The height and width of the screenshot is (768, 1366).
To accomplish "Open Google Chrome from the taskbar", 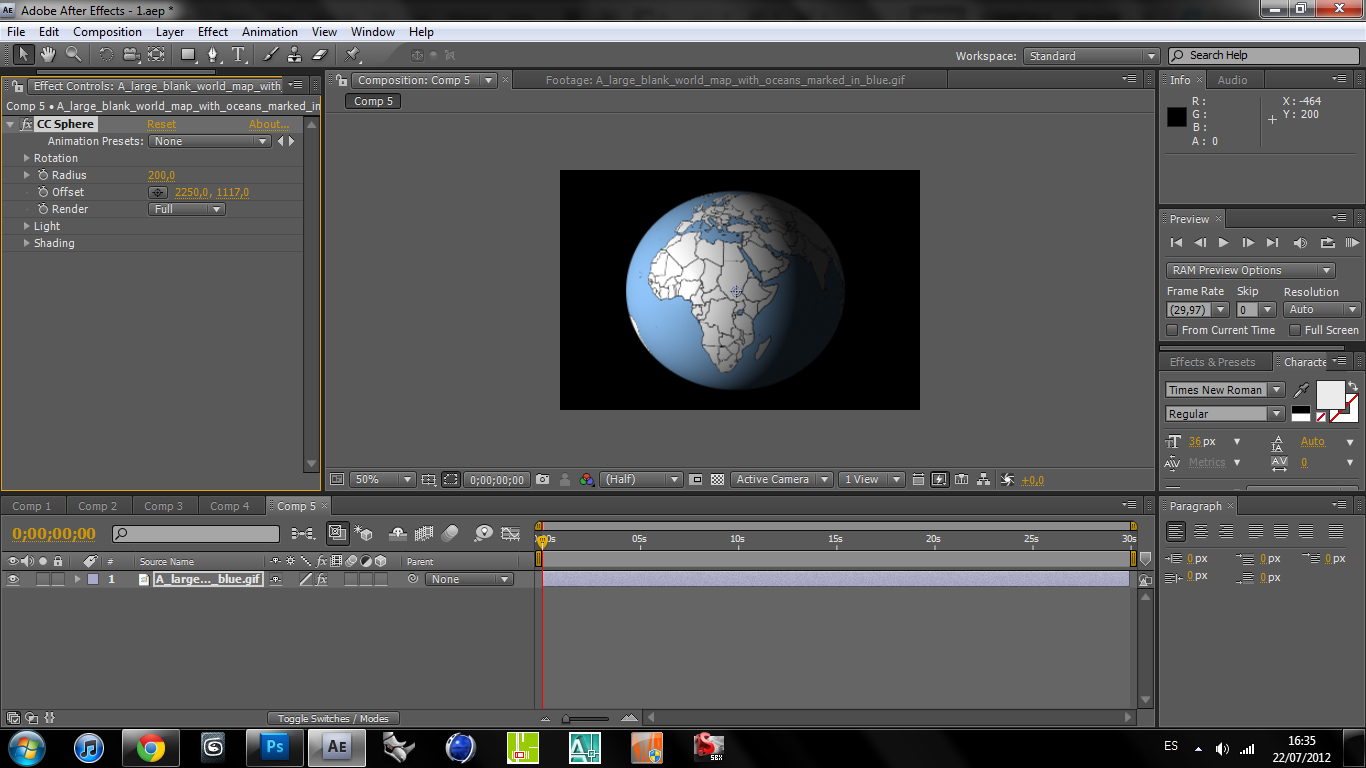I will (x=151, y=746).
